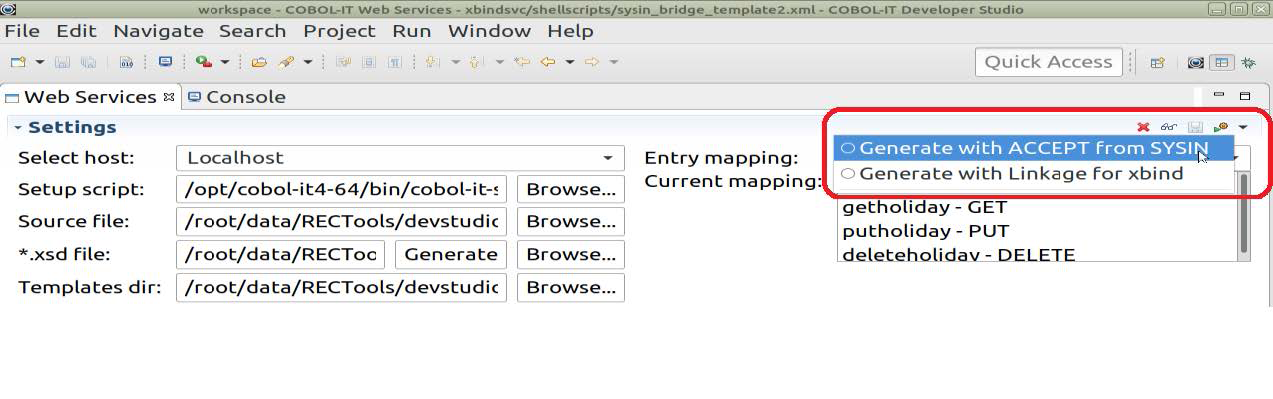Click the Save toolbar icon
The width and height of the screenshot is (1273, 399).
(62, 62)
